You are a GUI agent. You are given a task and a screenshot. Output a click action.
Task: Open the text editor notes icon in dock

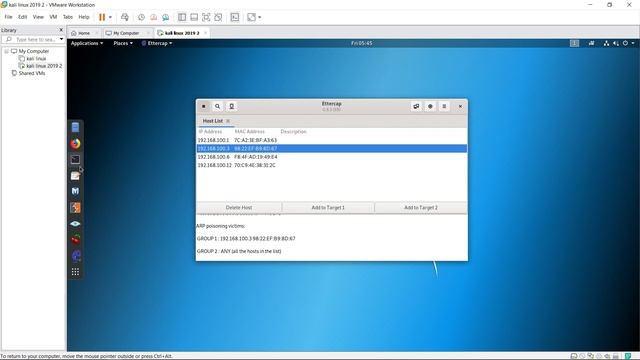(x=76, y=176)
